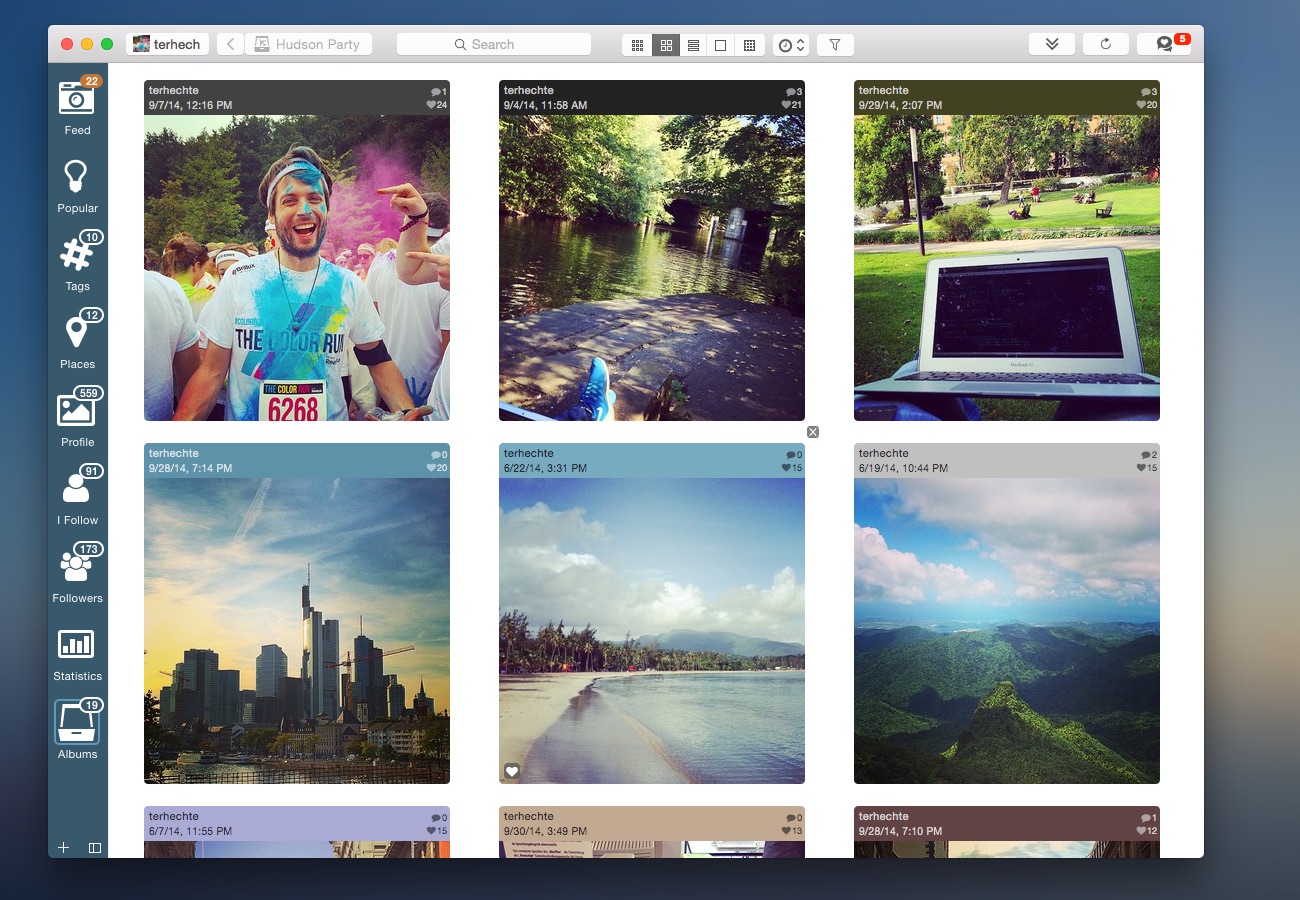Click the 6/19/14, 10:44 PM date text
Screen dimensions: 1300x900
(903, 468)
